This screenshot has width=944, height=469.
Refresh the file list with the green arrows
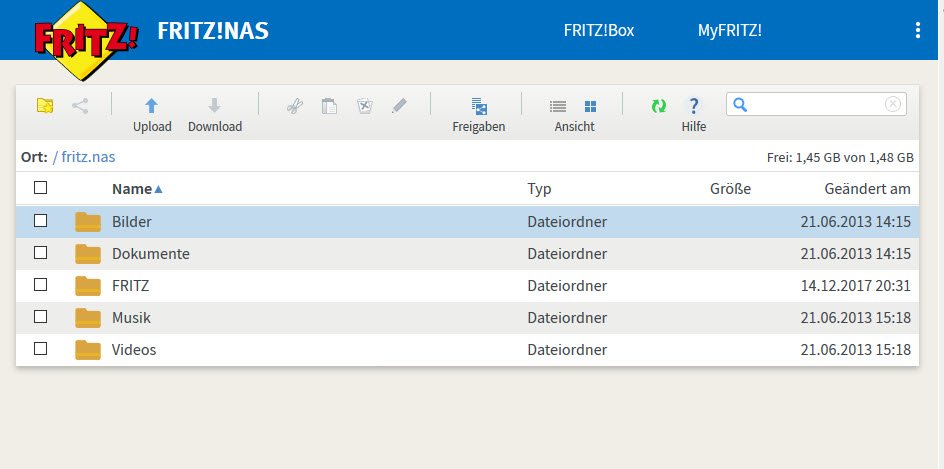point(659,107)
